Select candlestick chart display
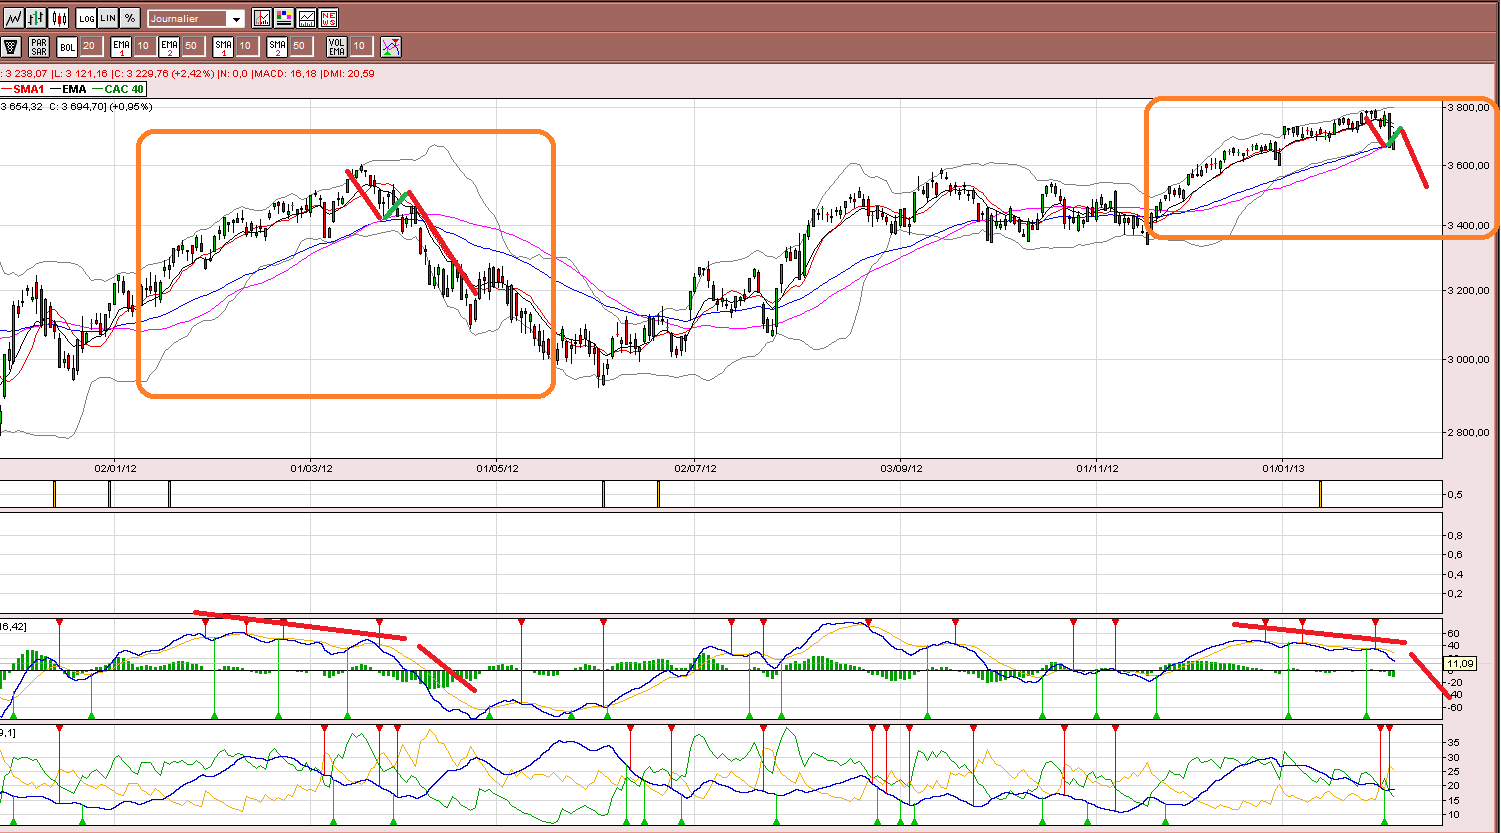 (x=59, y=18)
